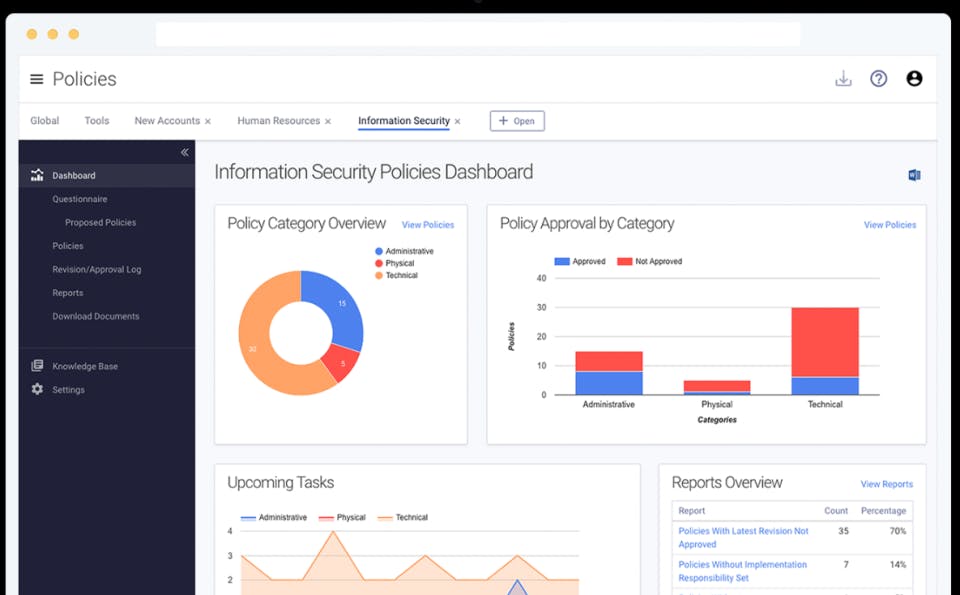Open Proposed Policies in the sidebar
The height and width of the screenshot is (595, 960).
coord(100,222)
